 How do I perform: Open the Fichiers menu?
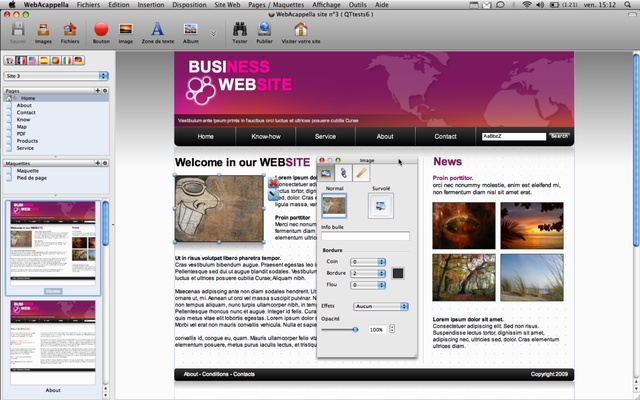coord(88,5)
